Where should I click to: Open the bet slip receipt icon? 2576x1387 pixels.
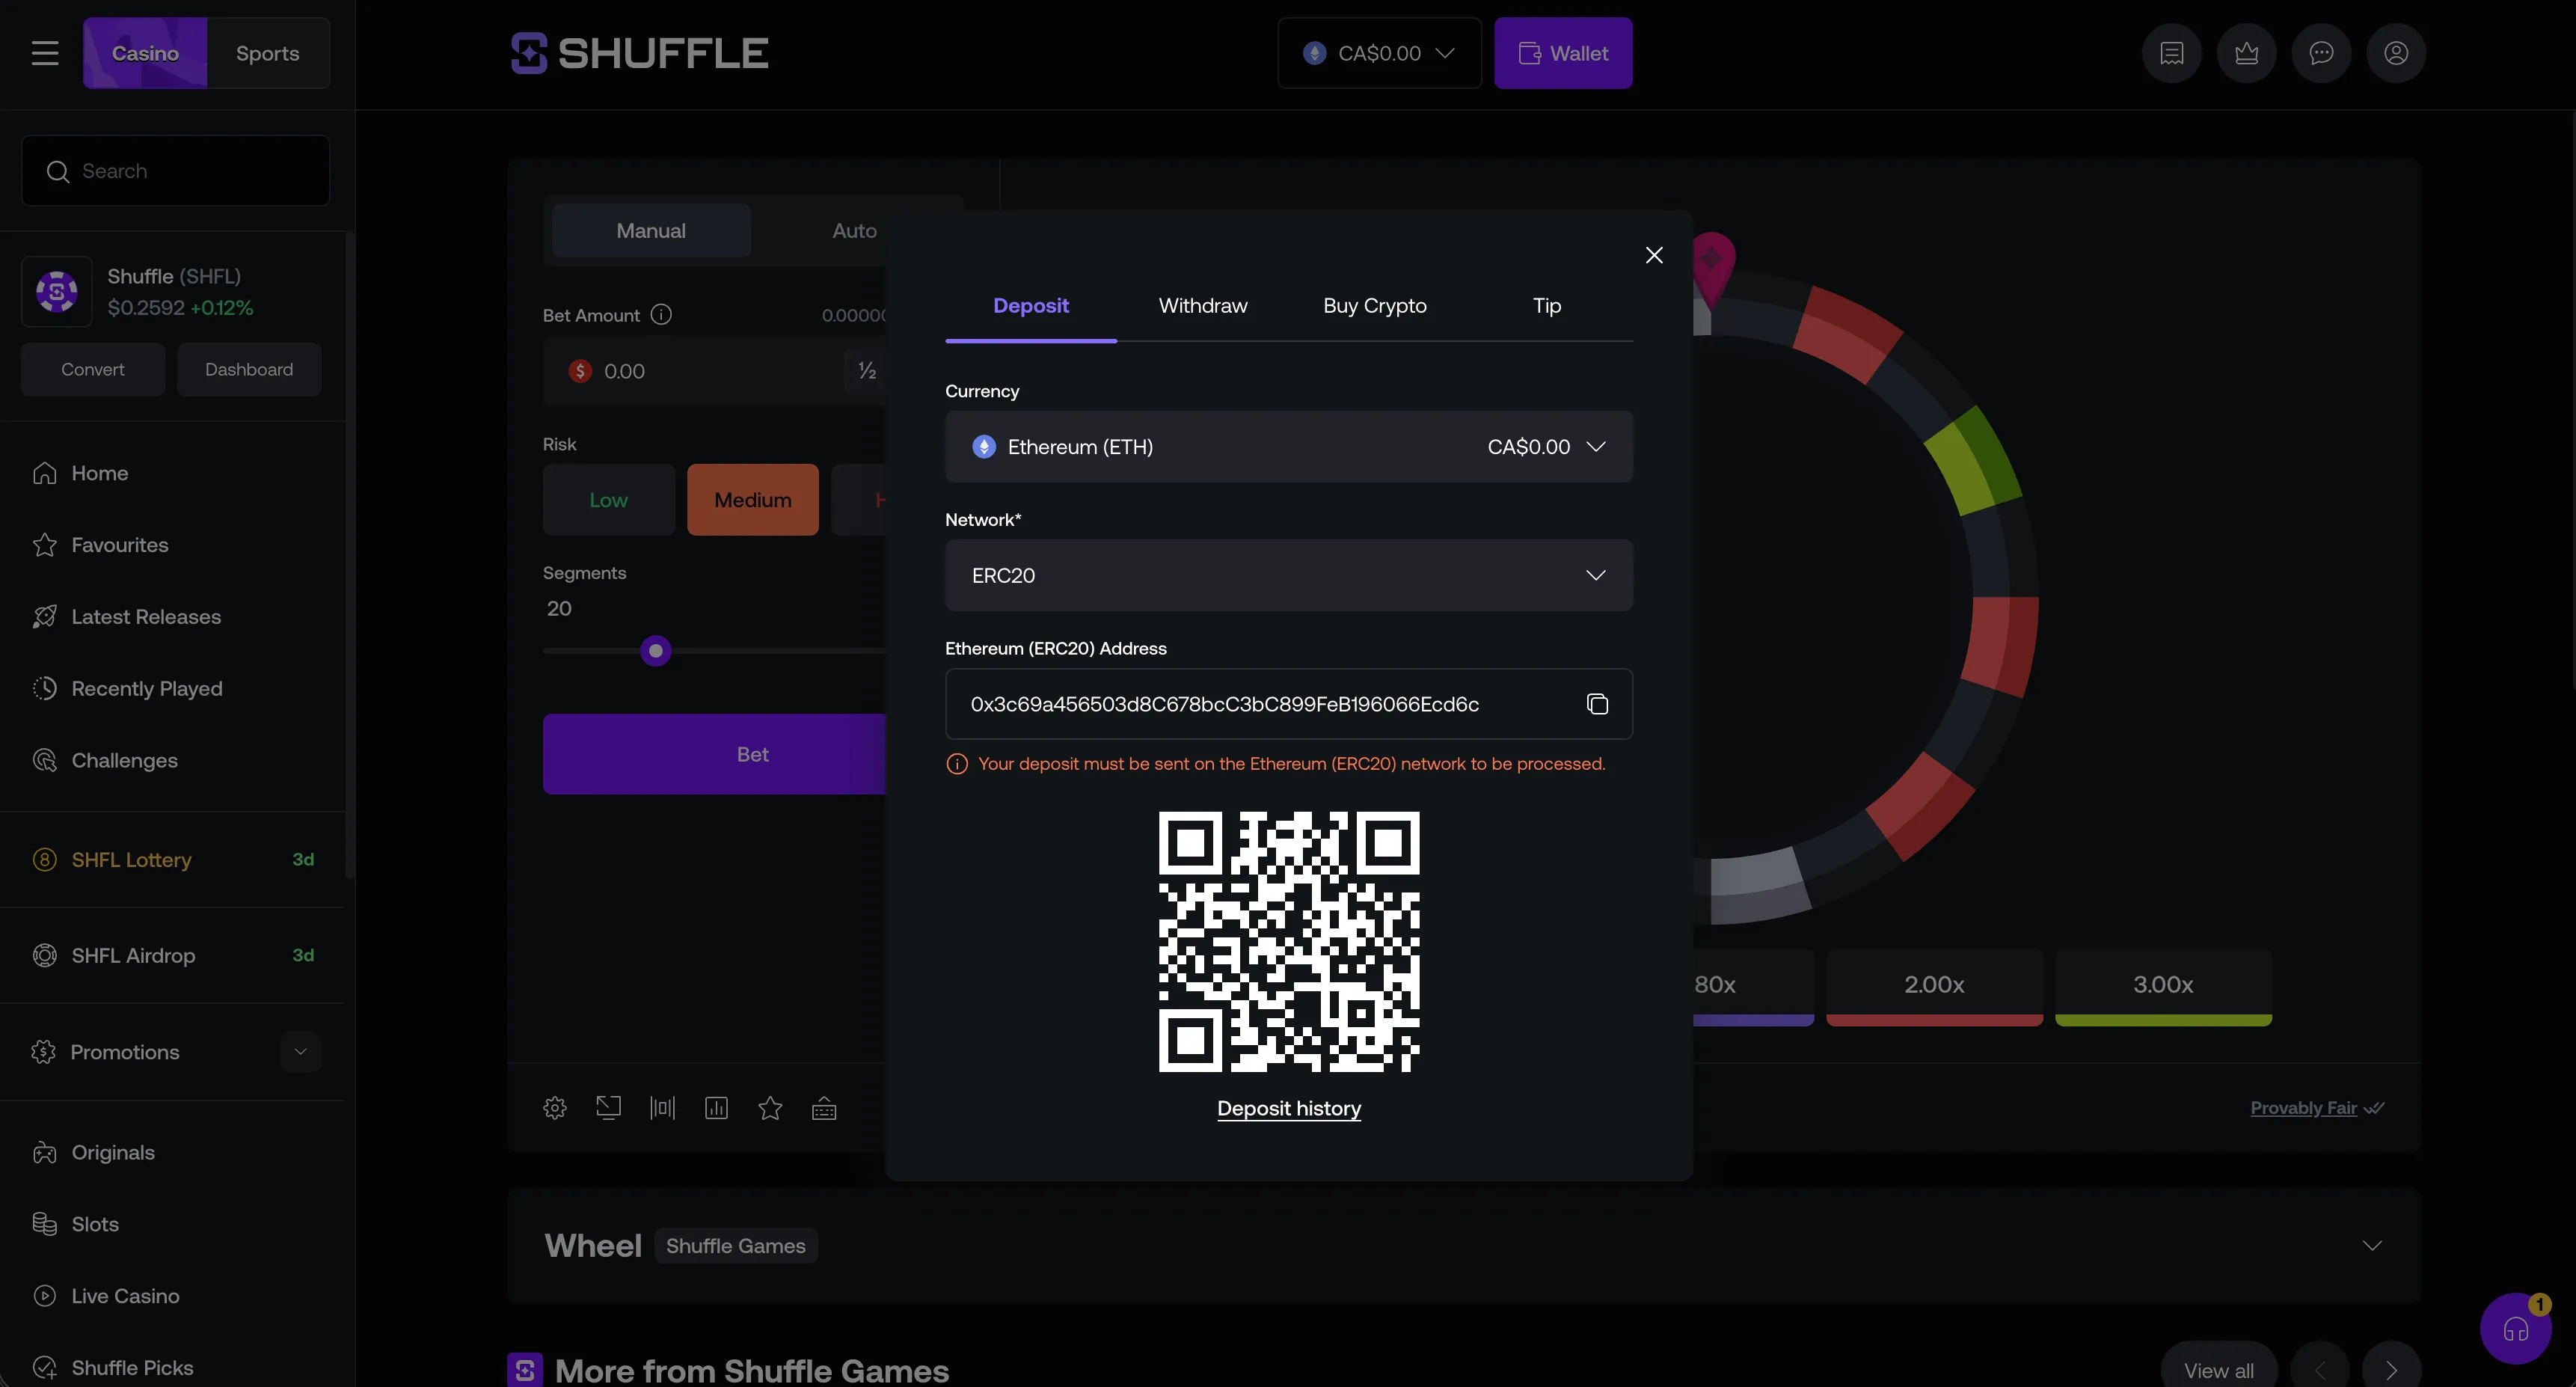(x=2171, y=53)
